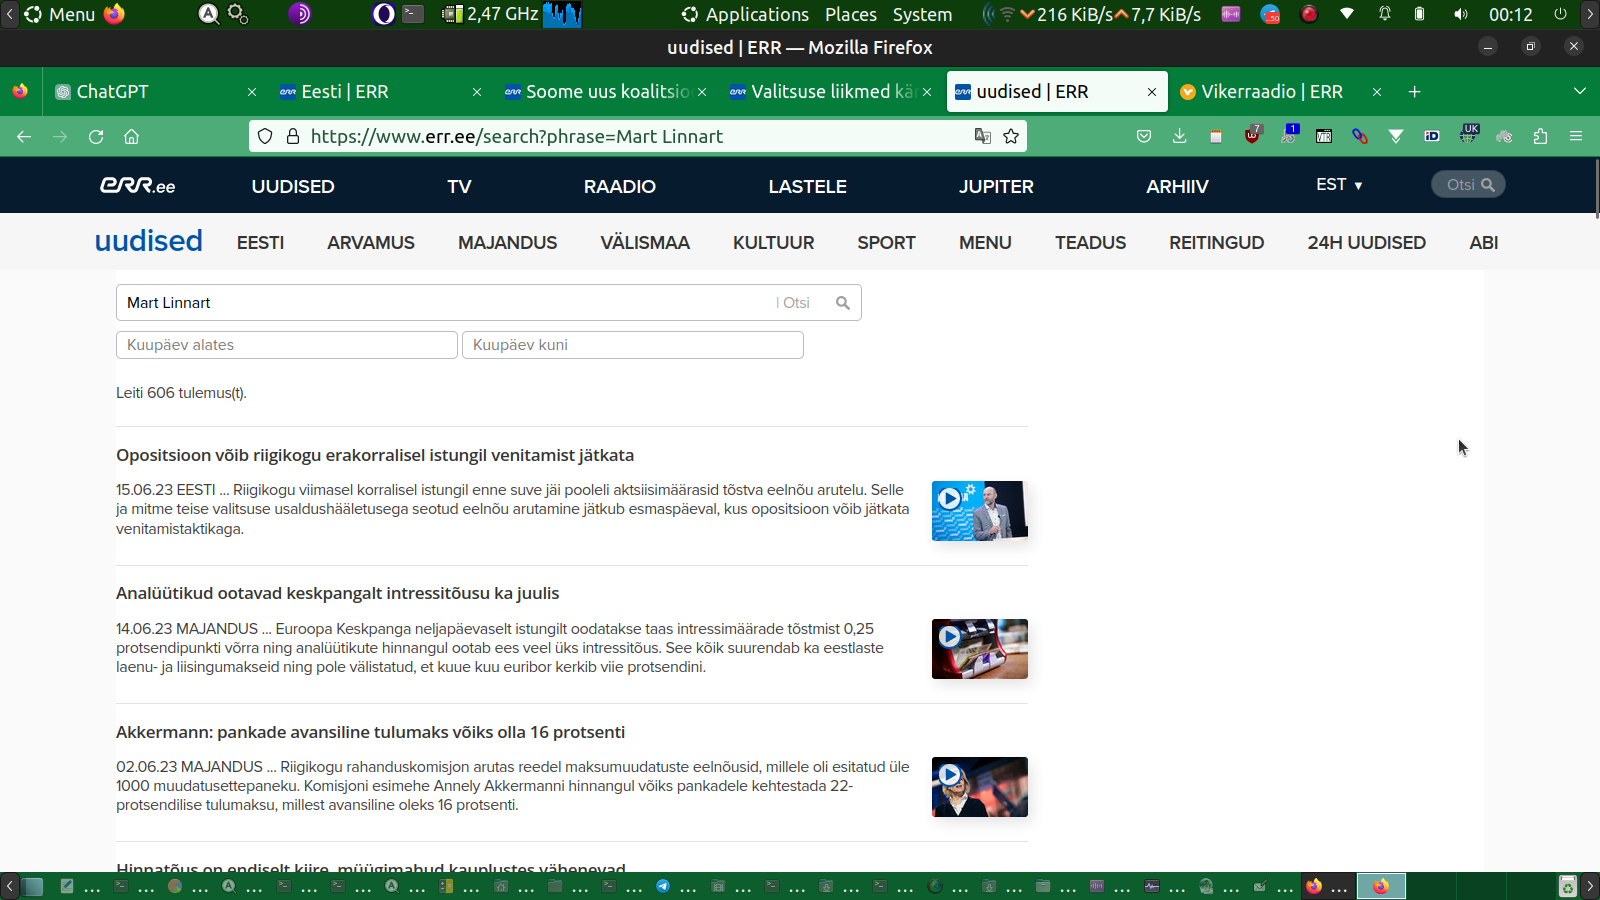Play video thumbnail for Opositsioon article
This screenshot has width=1600, height=900.
(x=980, y=511)
